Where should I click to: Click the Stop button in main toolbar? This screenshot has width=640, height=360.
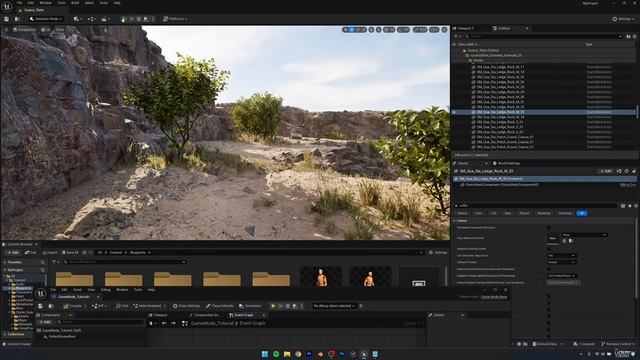(139, 19)
